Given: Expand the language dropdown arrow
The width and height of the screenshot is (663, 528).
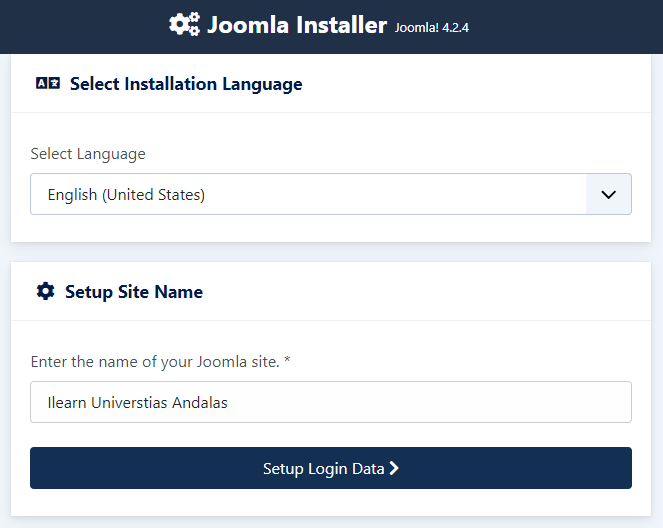Looking at the screenshot, I should [x=608, y=194].
